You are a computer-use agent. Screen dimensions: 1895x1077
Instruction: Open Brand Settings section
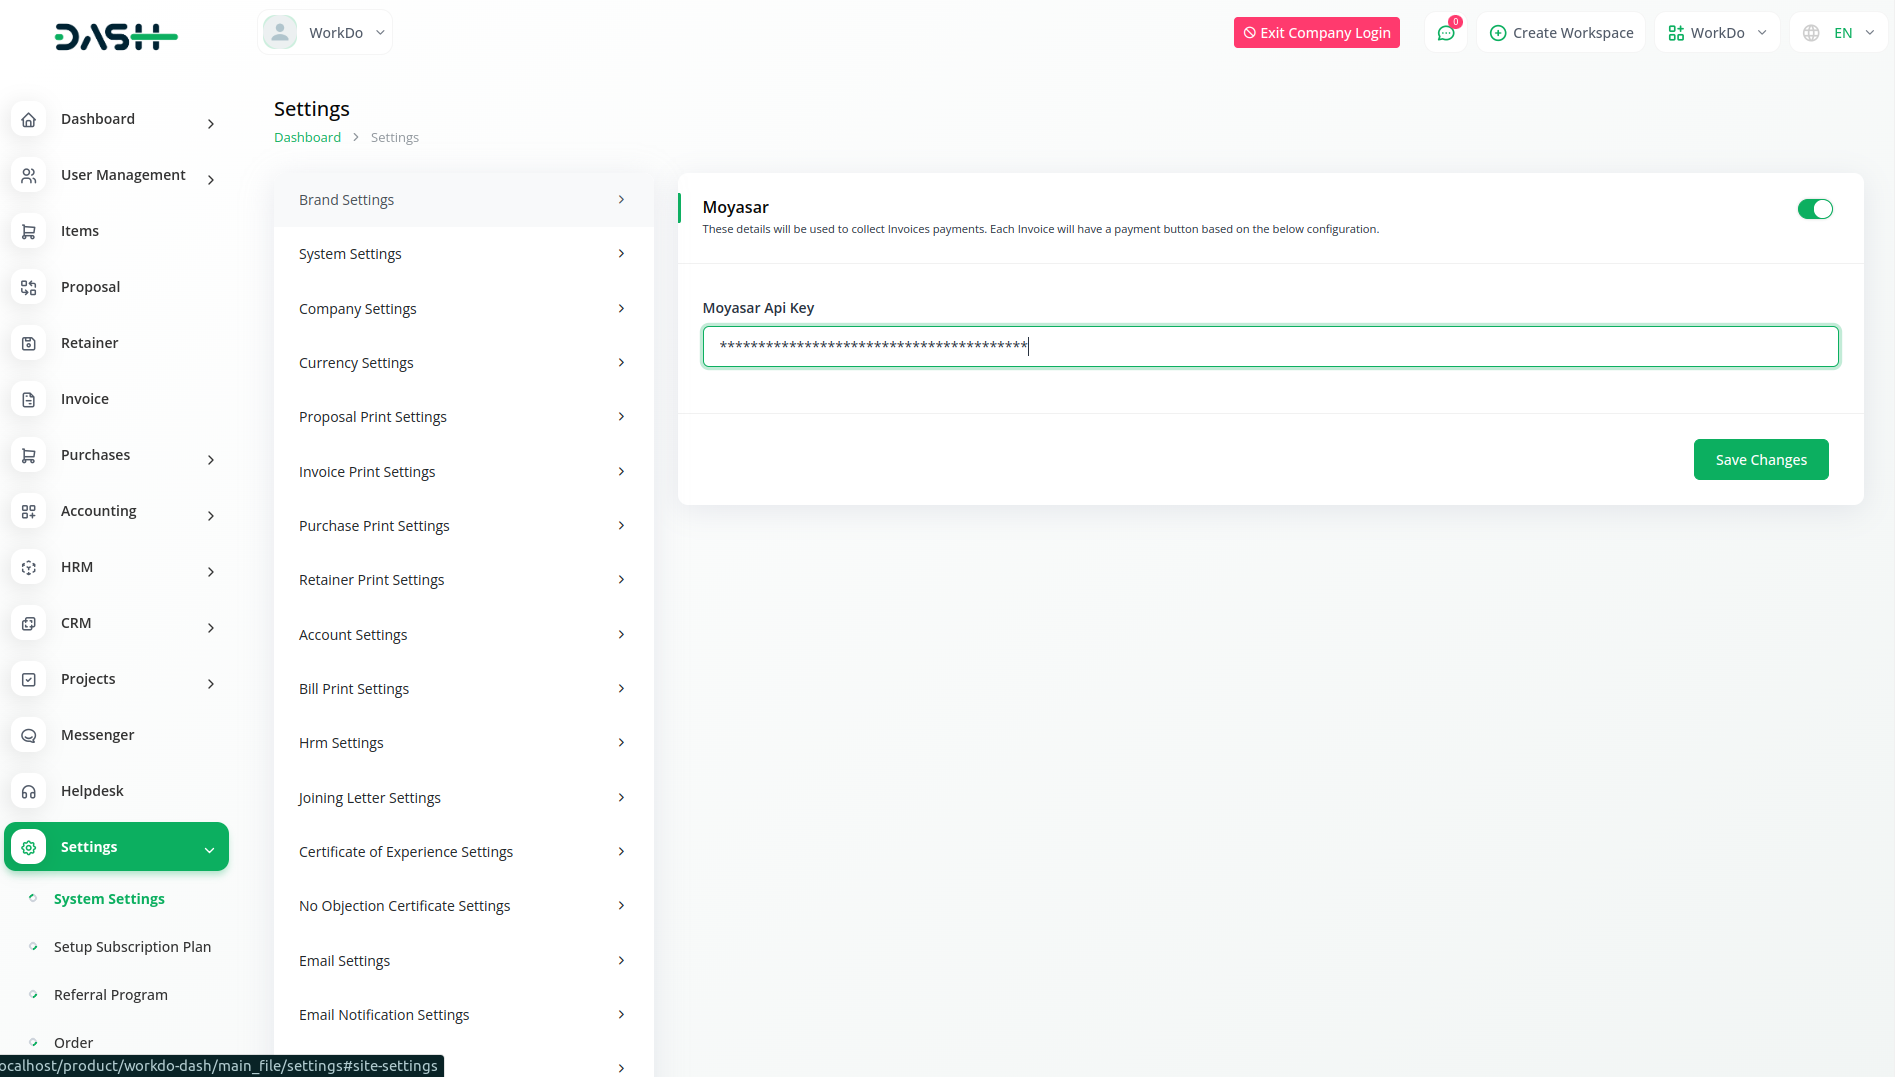point(463,200)
